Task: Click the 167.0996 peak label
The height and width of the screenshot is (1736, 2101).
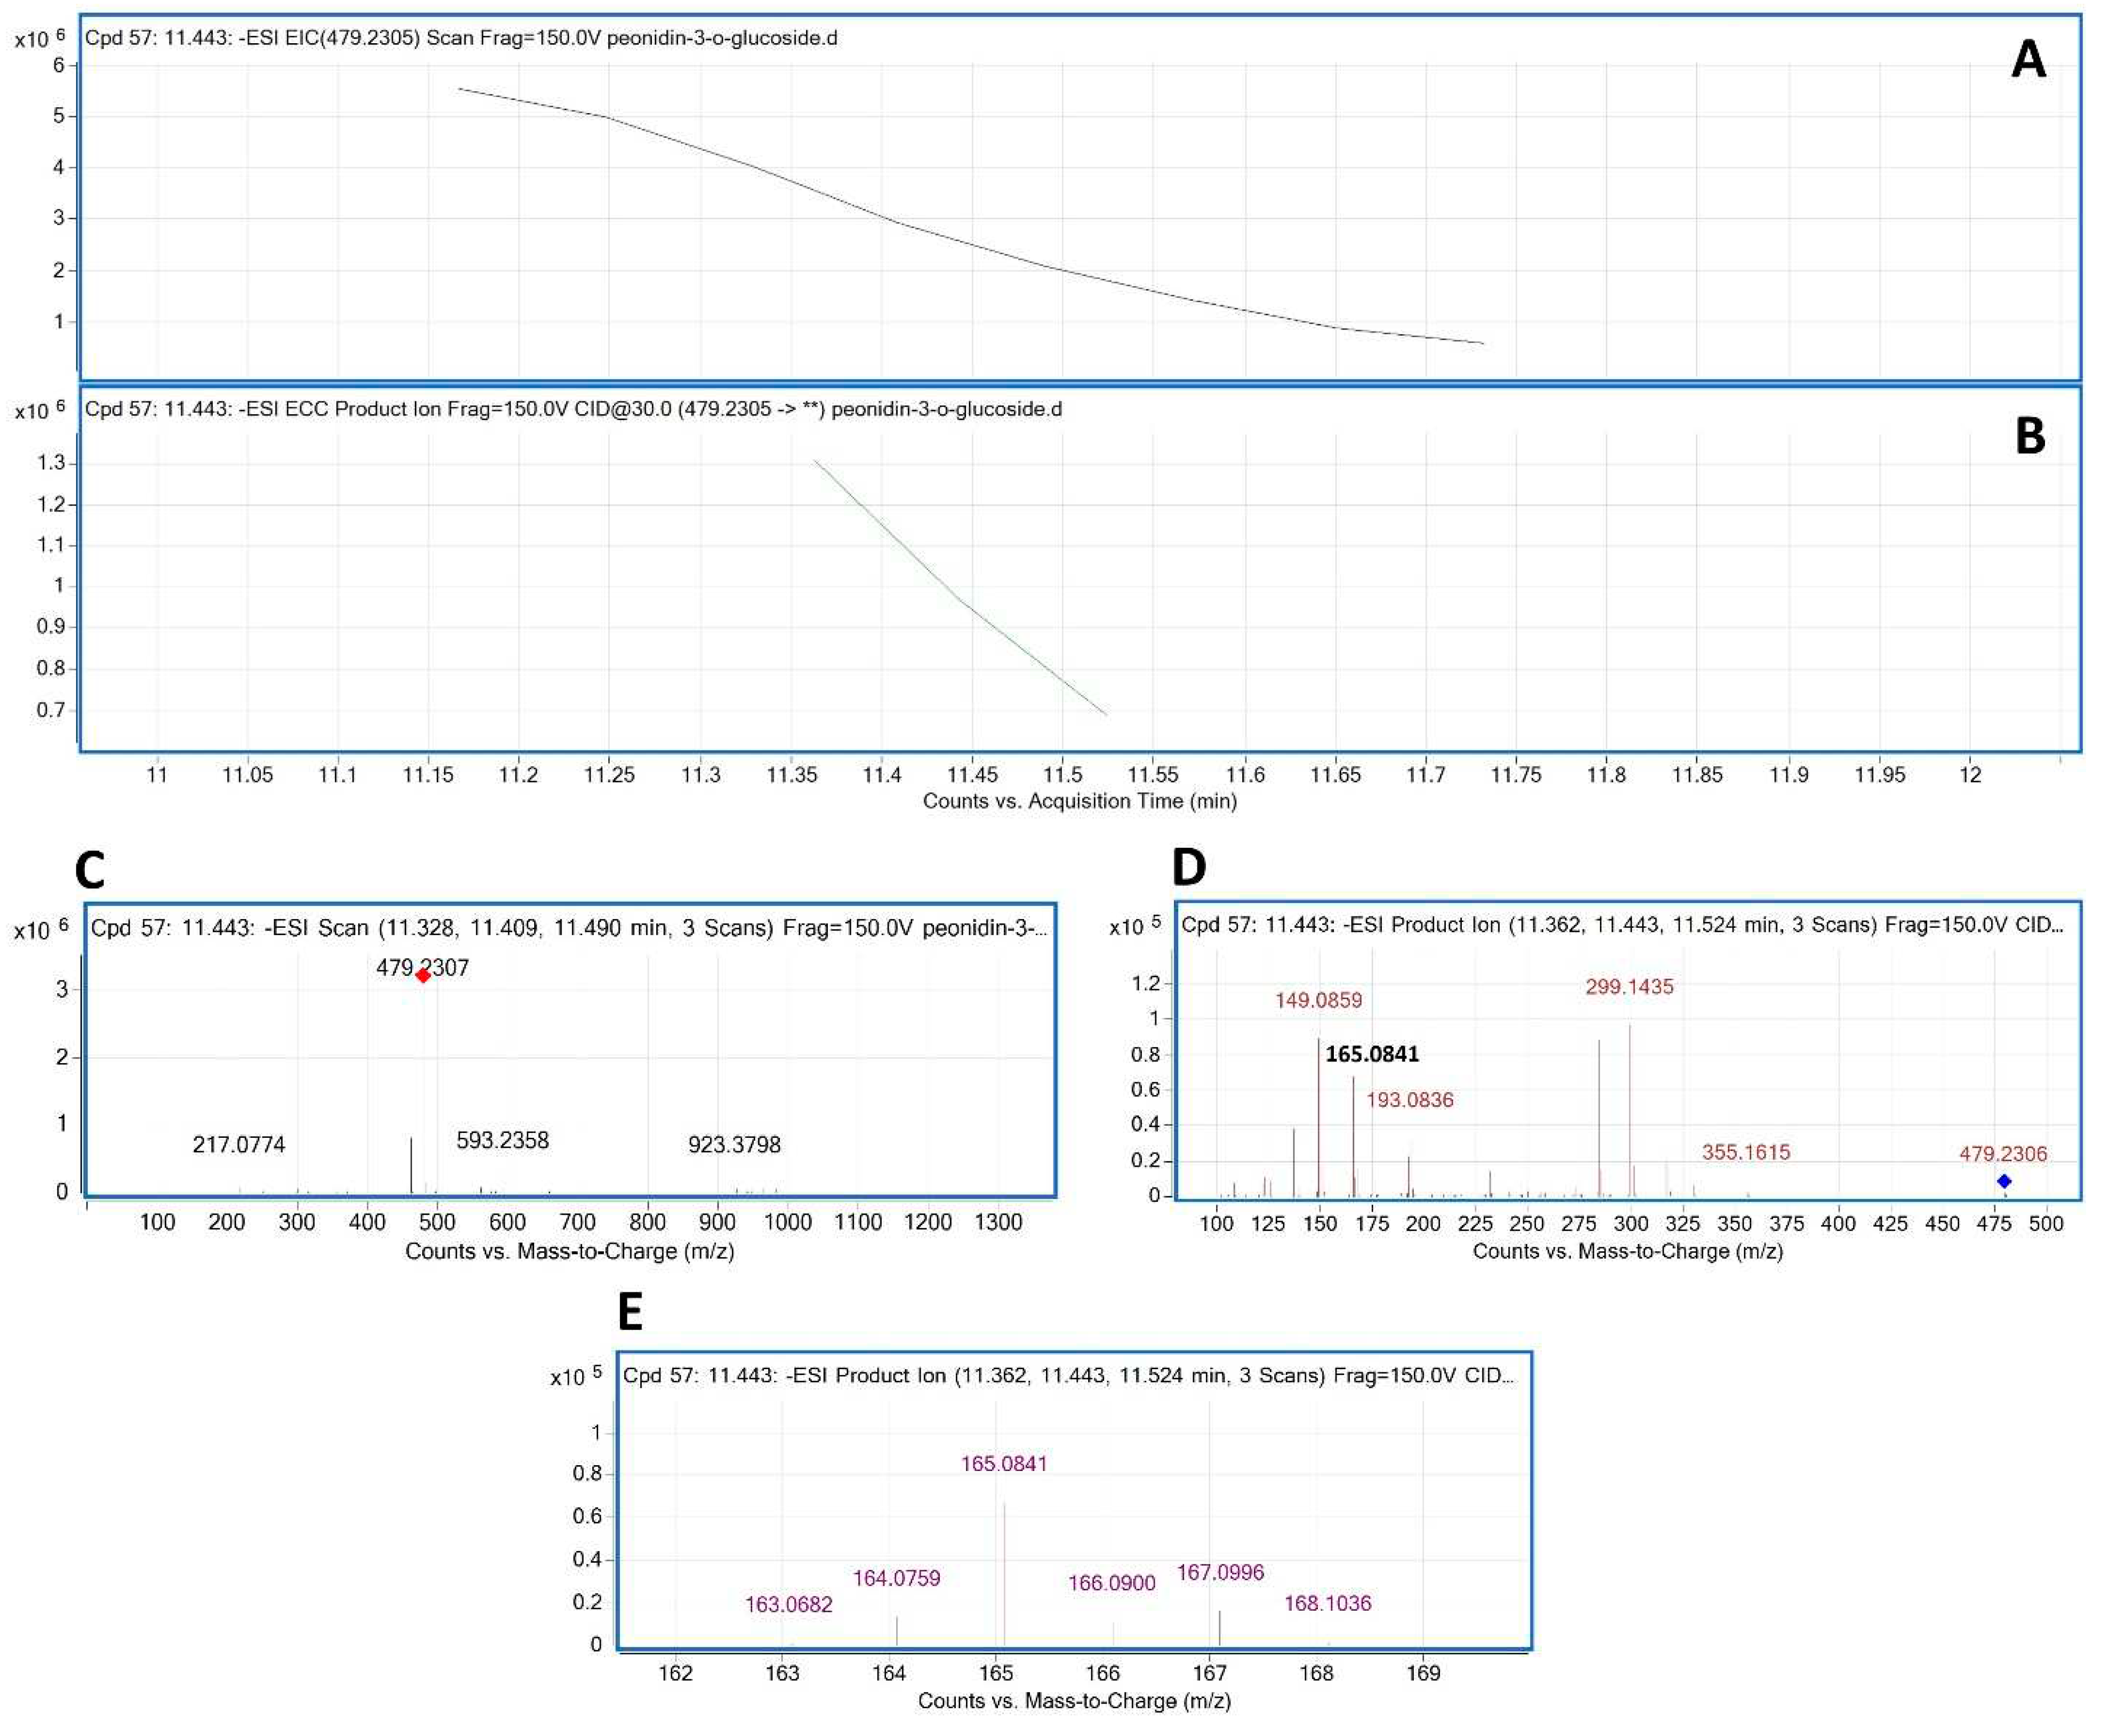Action: tap(1220, 1573)
